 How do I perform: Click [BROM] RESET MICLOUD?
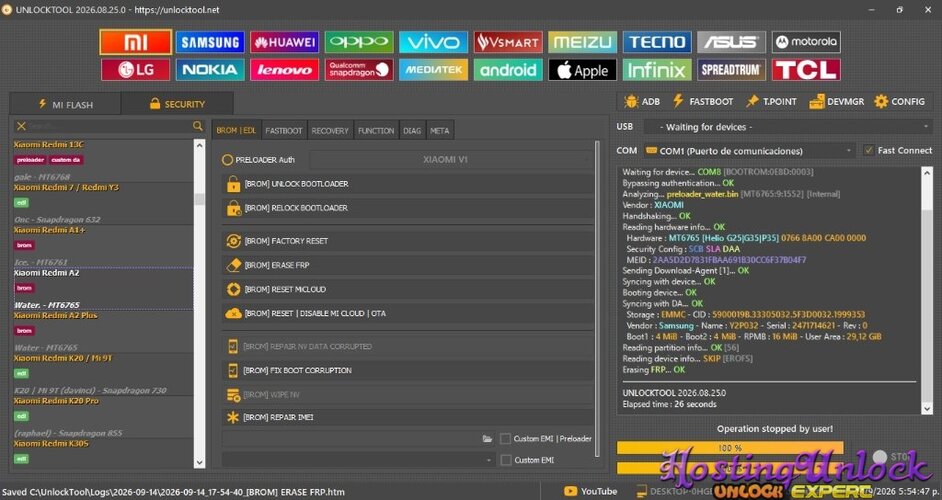[407, 289]
